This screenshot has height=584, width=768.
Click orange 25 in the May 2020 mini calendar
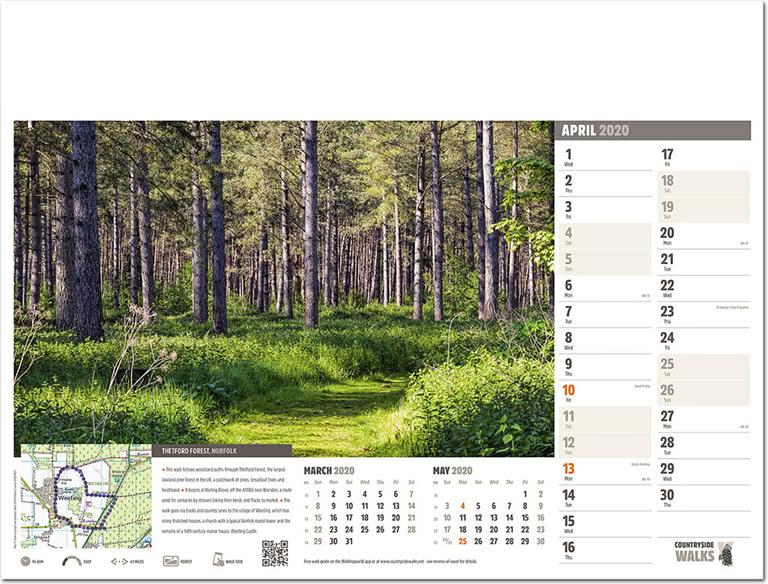(462, 541)
